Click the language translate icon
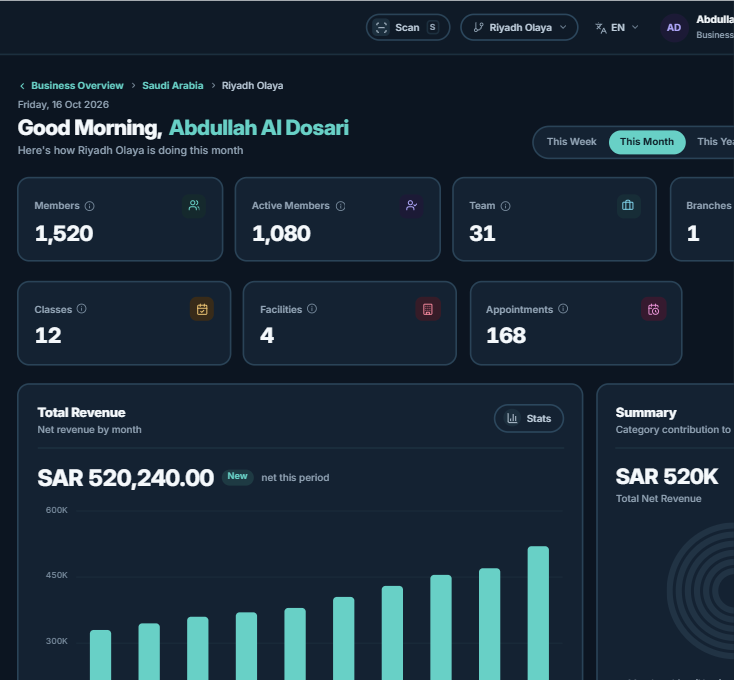734x680 pixels. tap(601, 28)
